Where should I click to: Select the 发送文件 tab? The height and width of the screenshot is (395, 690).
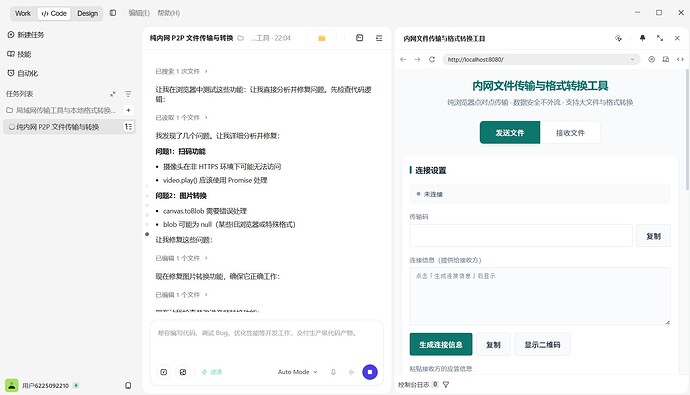coord(510,132)
